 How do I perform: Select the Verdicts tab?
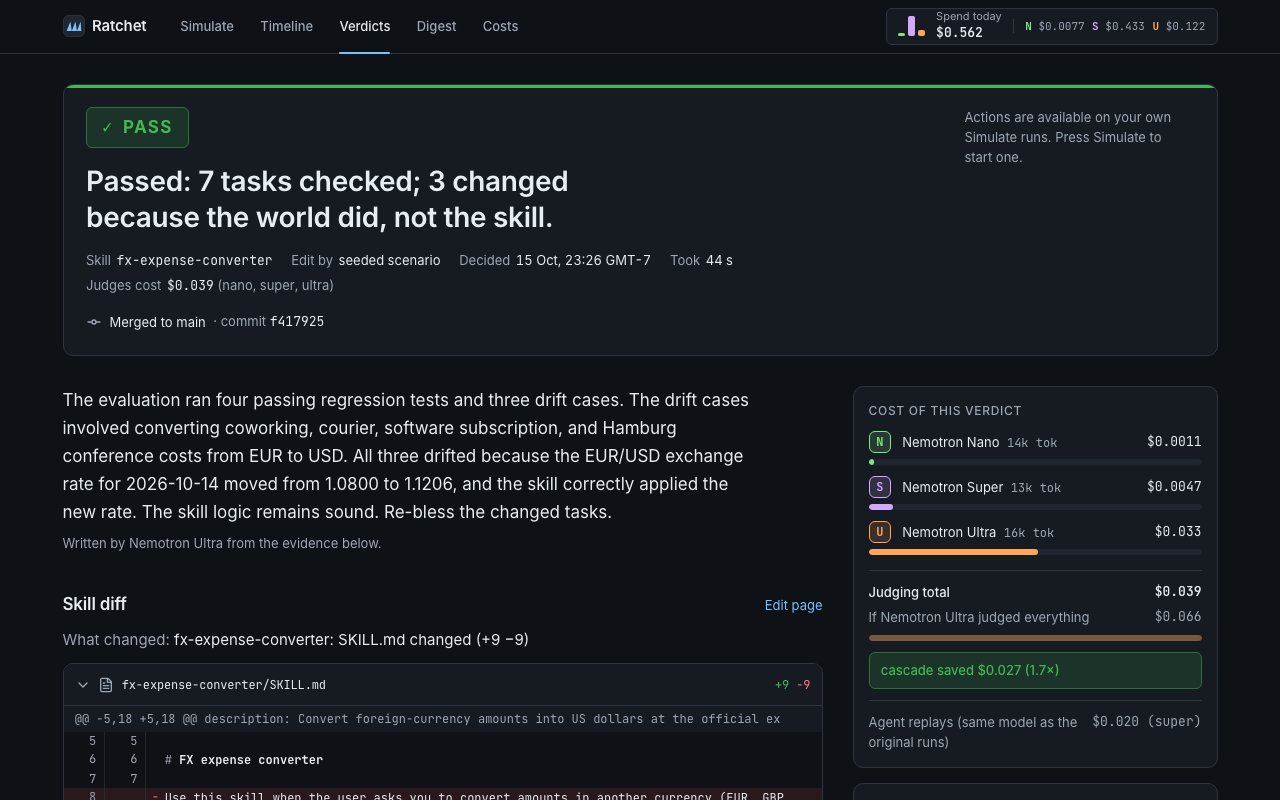pos(365,26)
